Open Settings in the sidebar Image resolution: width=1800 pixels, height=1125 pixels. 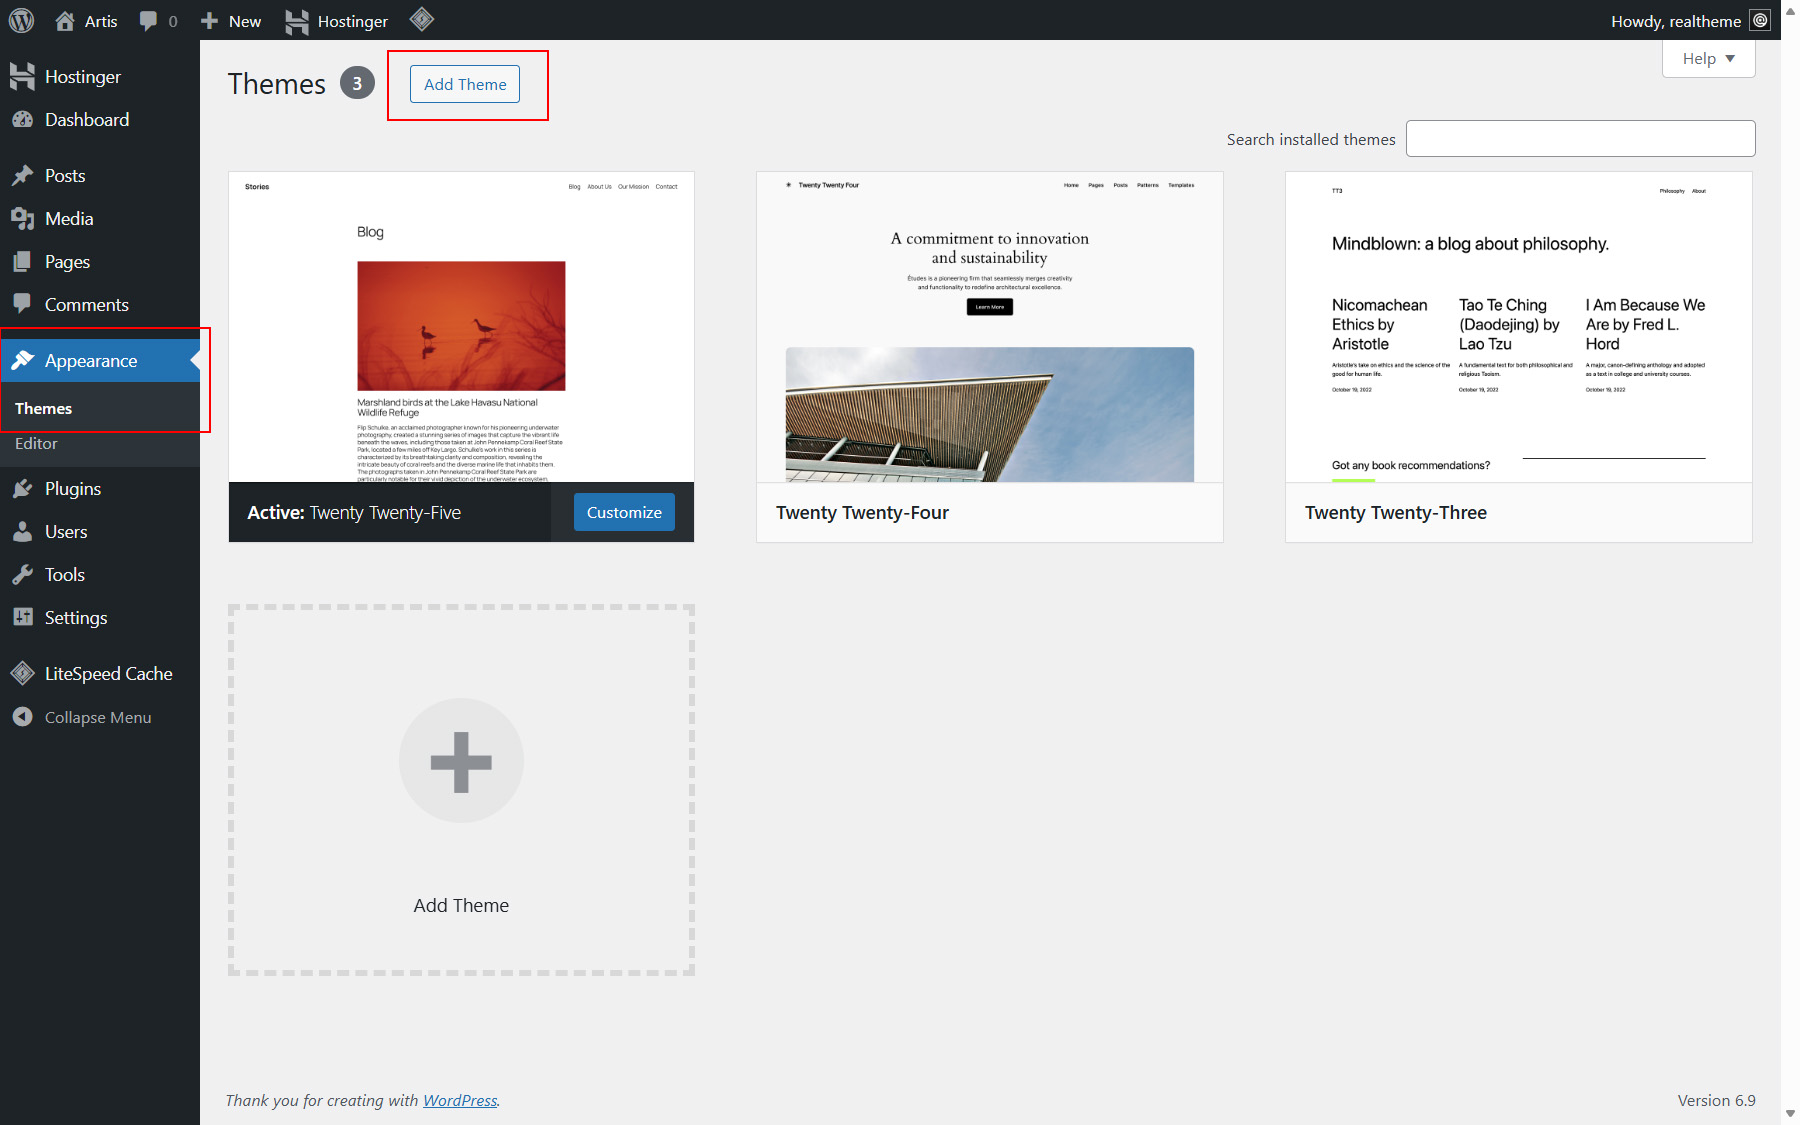point(75,618)
